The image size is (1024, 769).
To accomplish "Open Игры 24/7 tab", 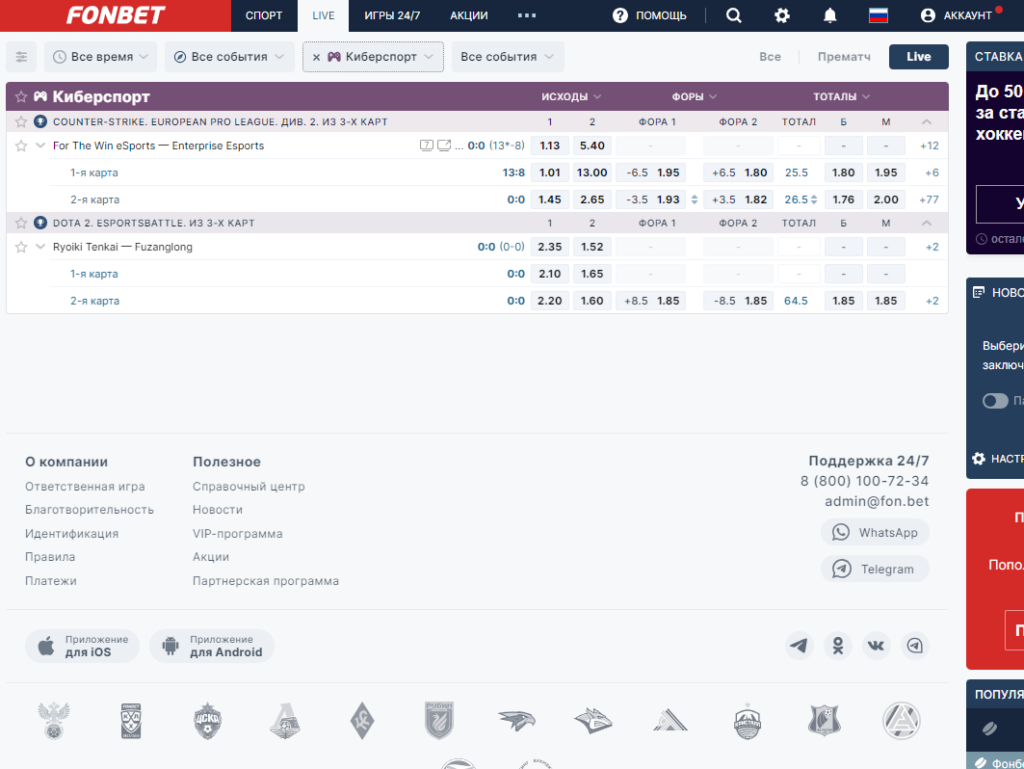I will point(392,16).
